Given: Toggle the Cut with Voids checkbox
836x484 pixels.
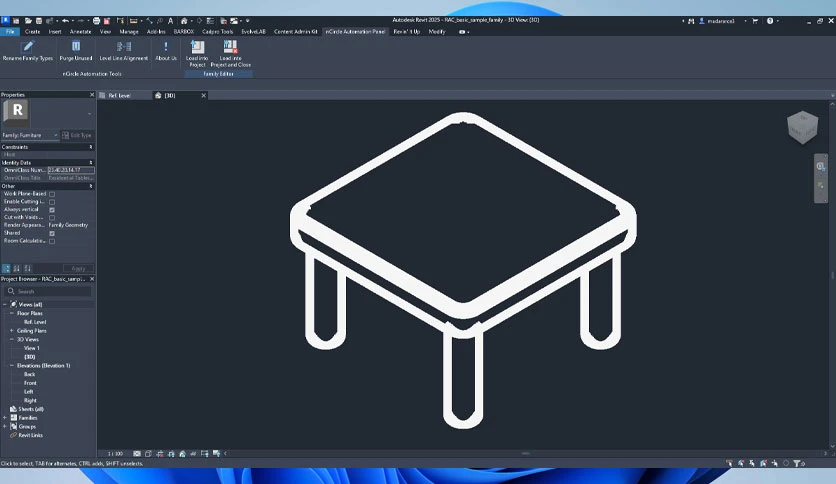Looking at the screenshot, I should 52,217.
